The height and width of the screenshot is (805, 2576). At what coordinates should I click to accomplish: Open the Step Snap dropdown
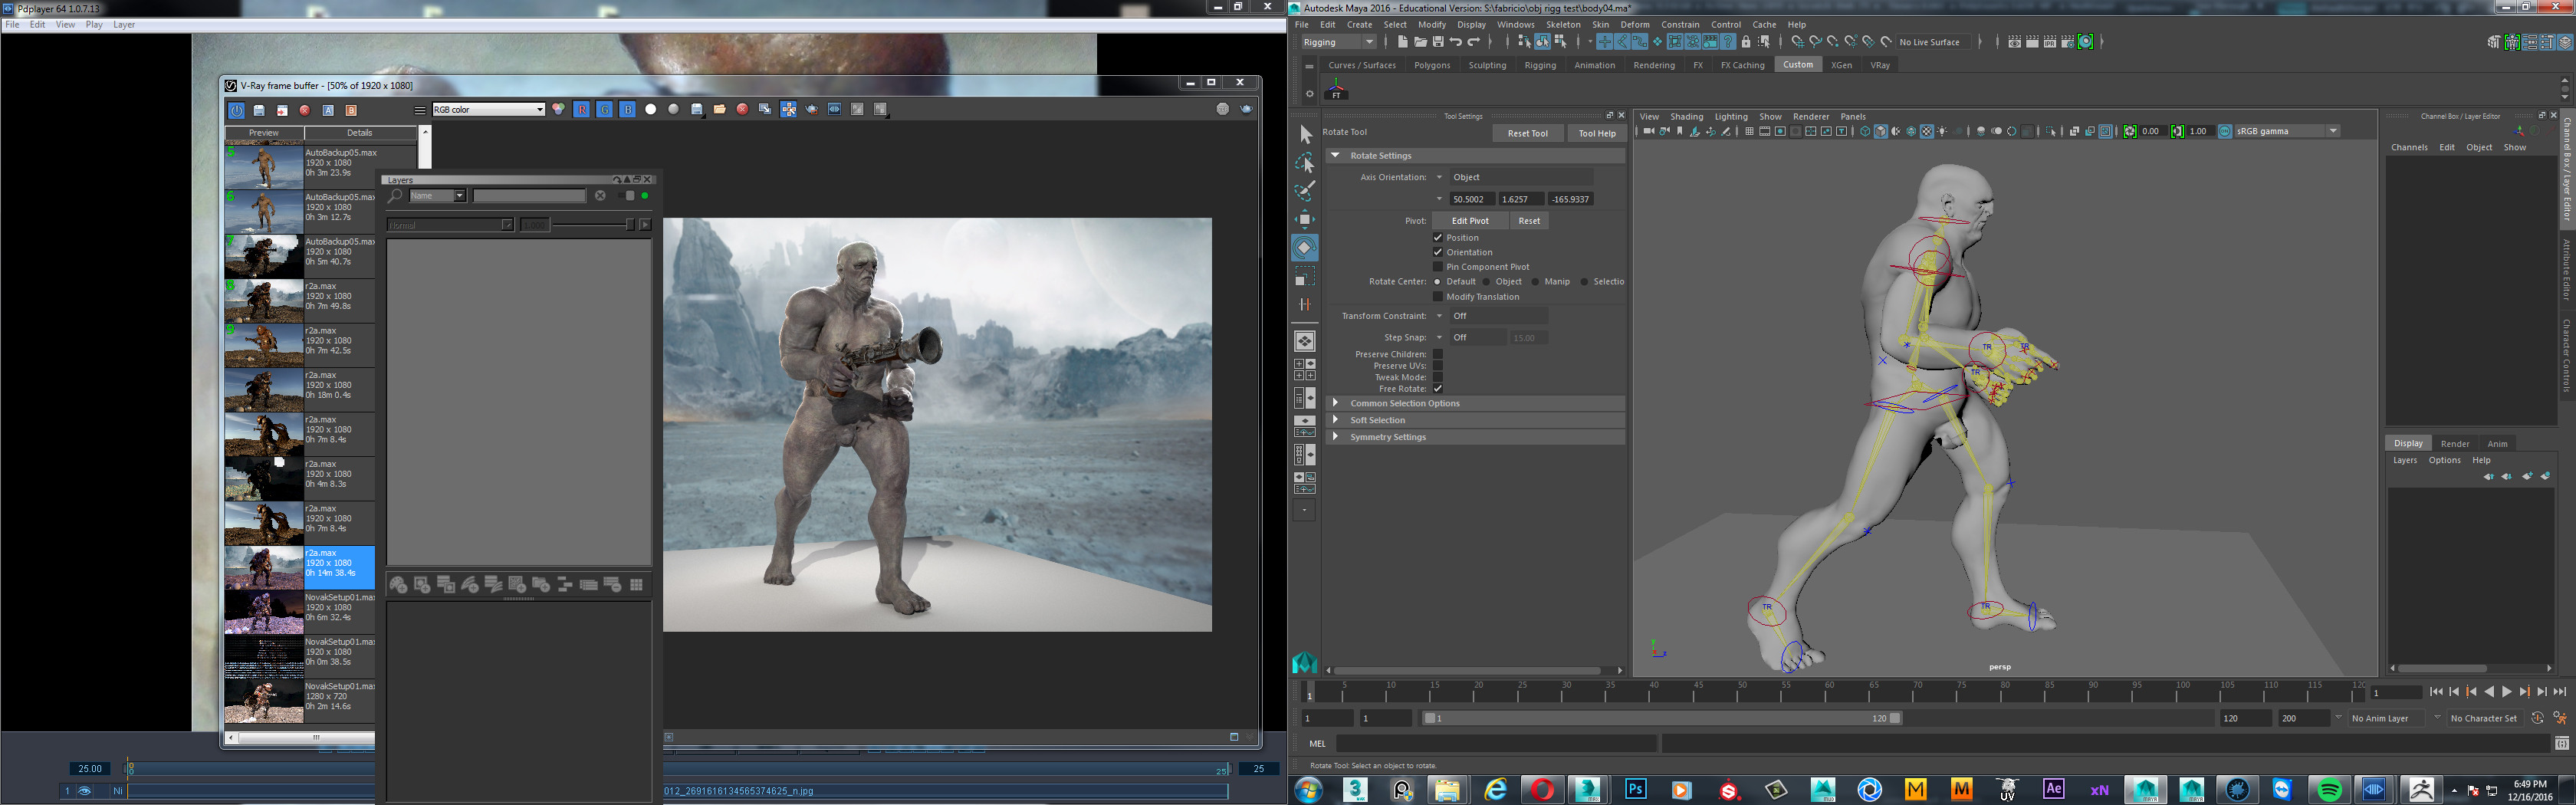(x=1477, y=338)
